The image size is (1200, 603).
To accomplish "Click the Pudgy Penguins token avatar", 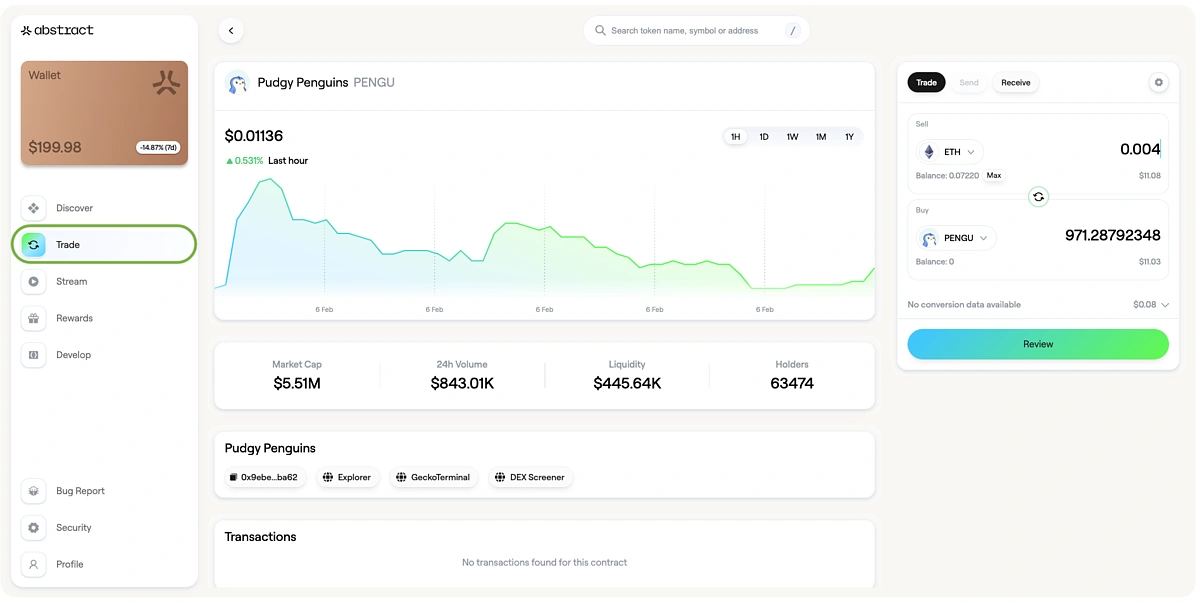I will click(237, 83).
